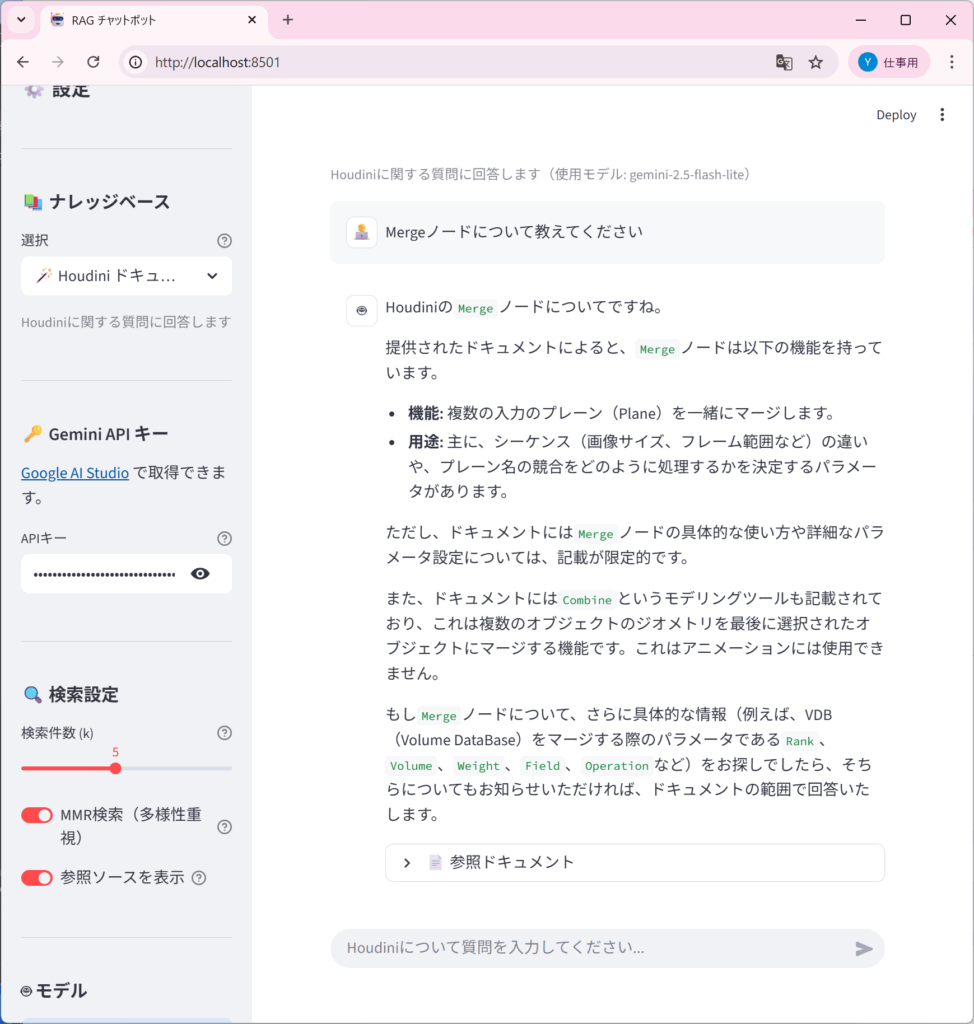Open the Streamlit three-dot main menu
Viewport: 974px width, 1024px height.
[941, 115]
